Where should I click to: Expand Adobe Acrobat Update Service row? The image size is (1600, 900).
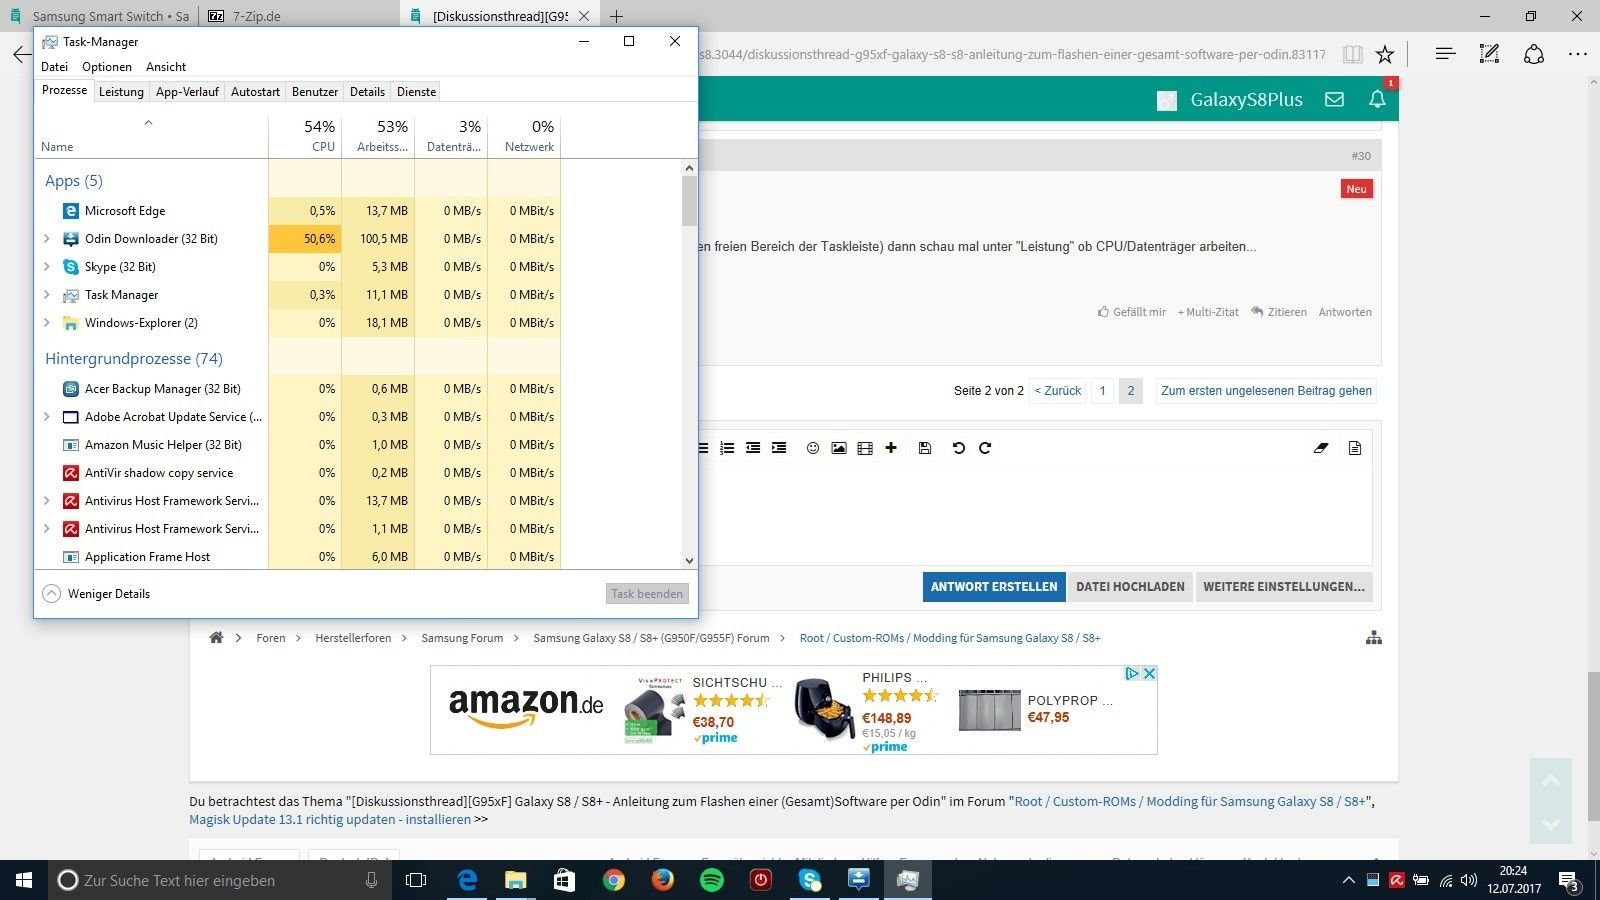point(46,417)
